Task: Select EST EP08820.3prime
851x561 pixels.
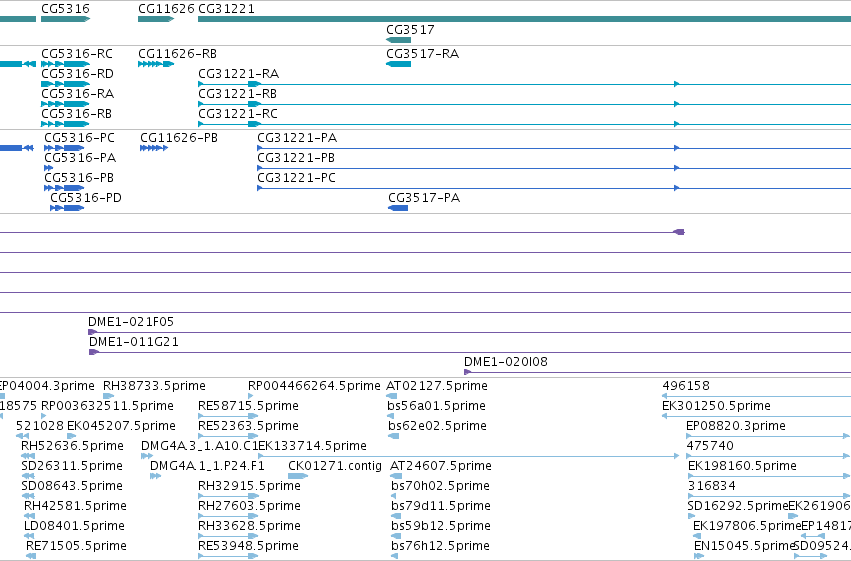Action: (x=736, y=426)
